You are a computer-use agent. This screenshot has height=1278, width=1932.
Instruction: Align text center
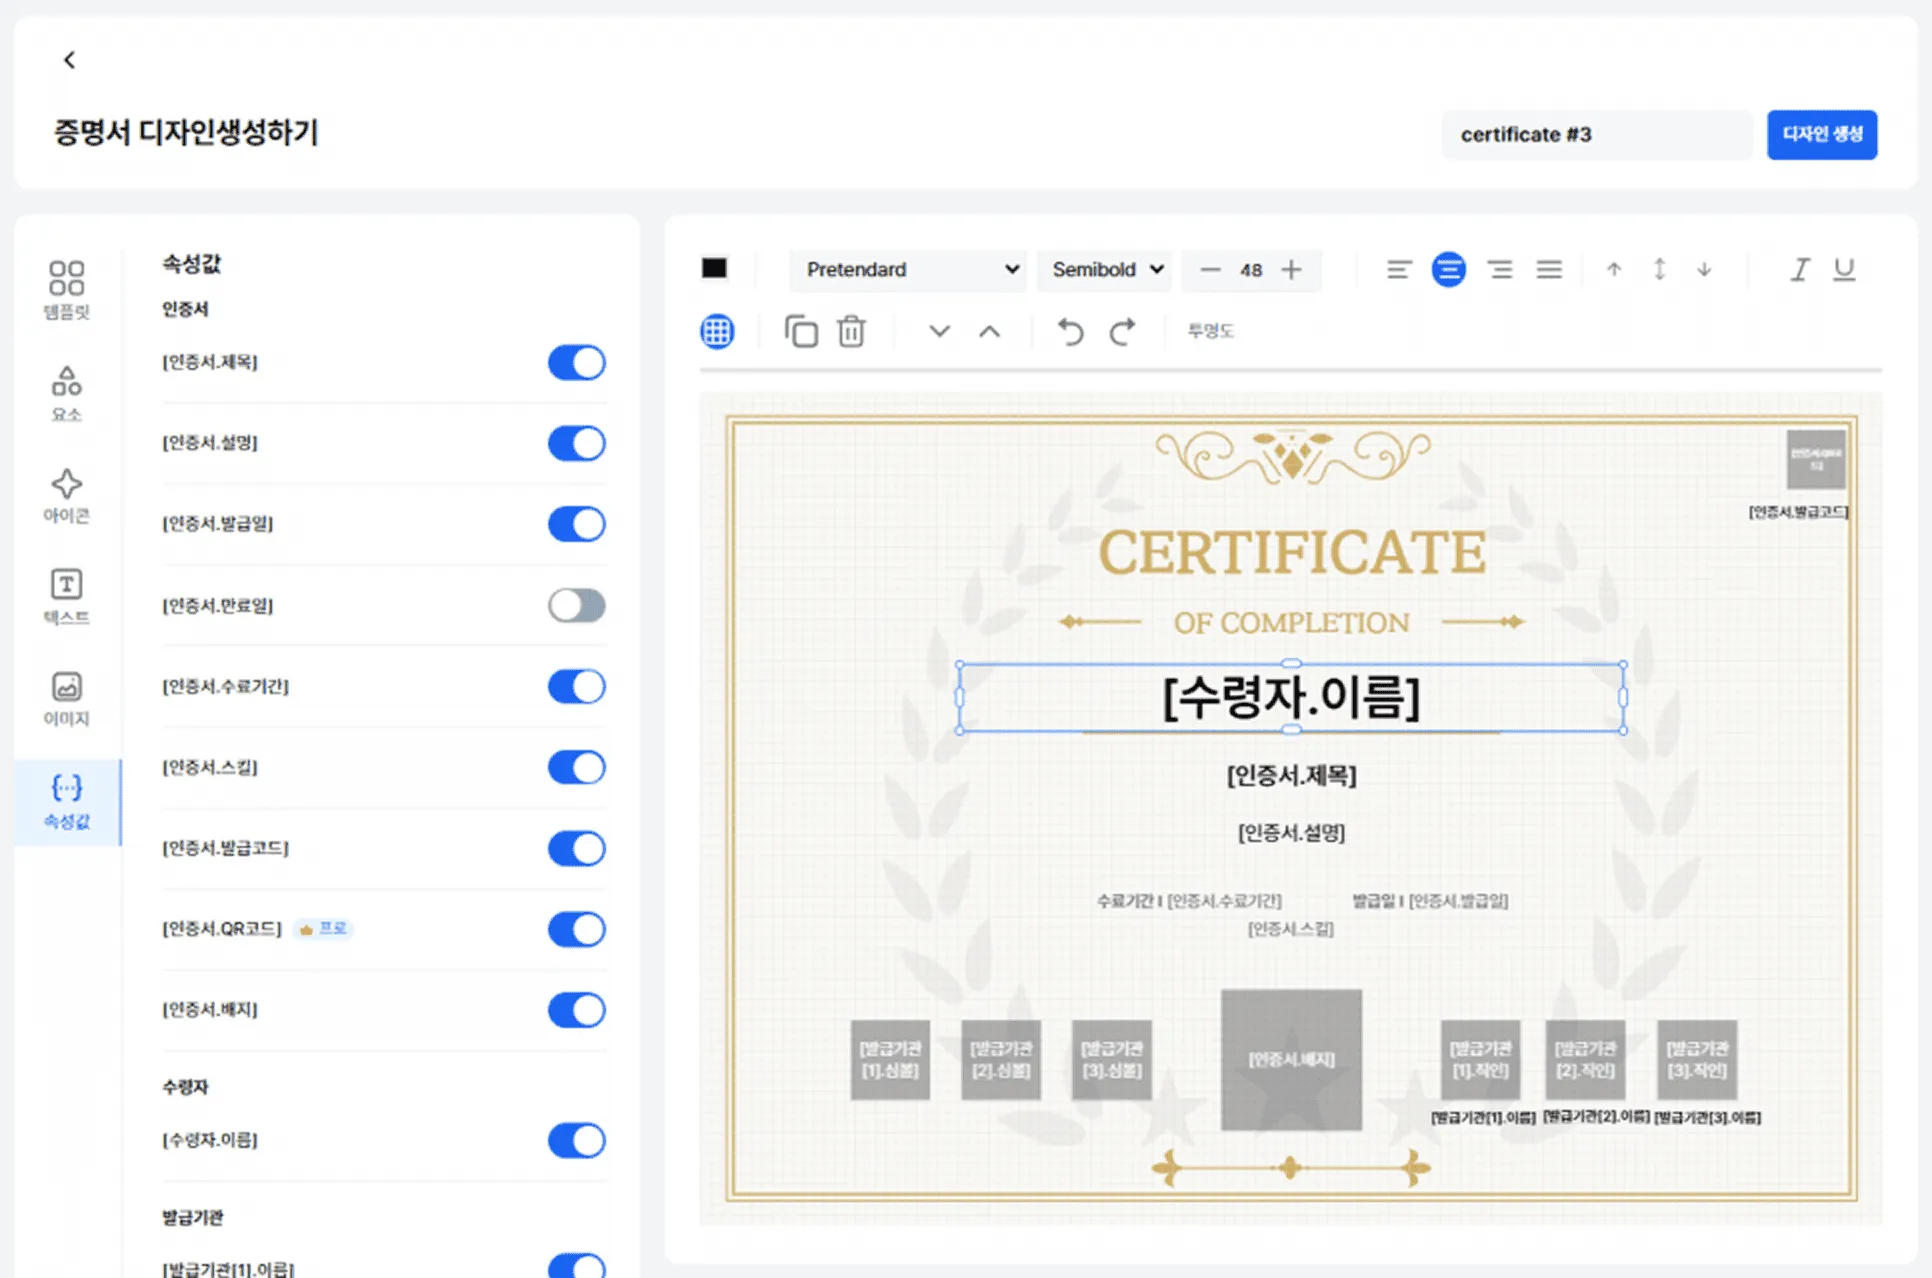point(1449,270)
